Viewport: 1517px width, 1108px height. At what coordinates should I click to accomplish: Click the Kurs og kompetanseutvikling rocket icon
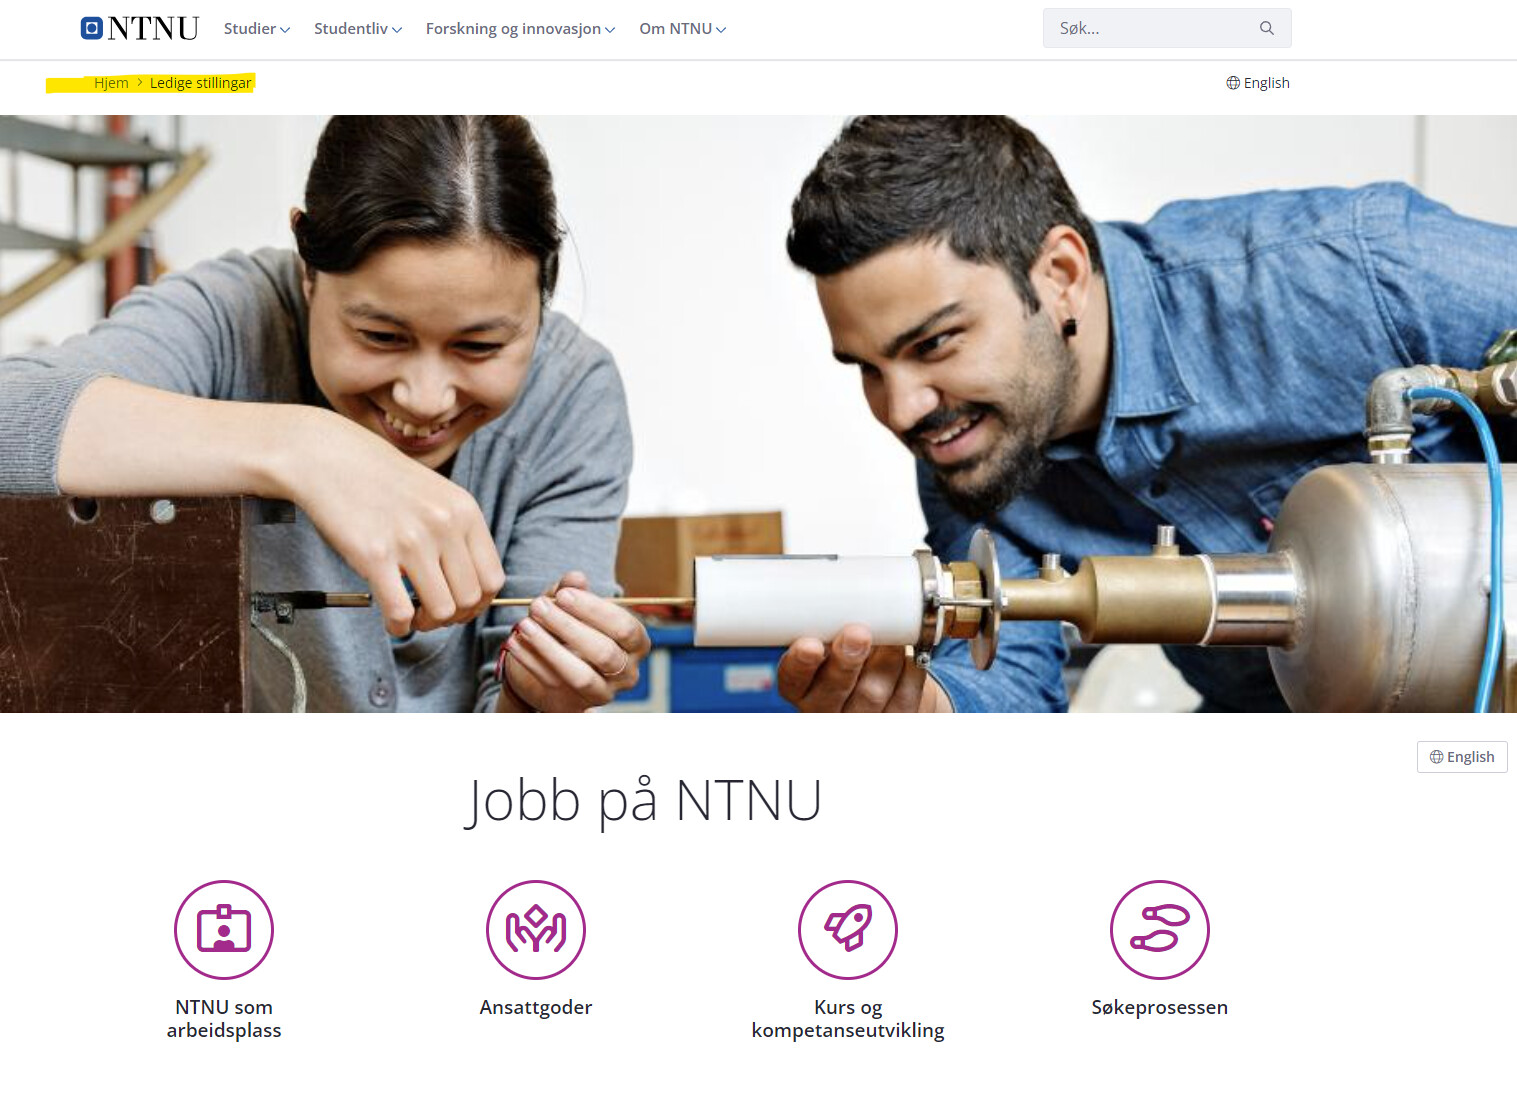pyautogui.click(x=848, y=930)
